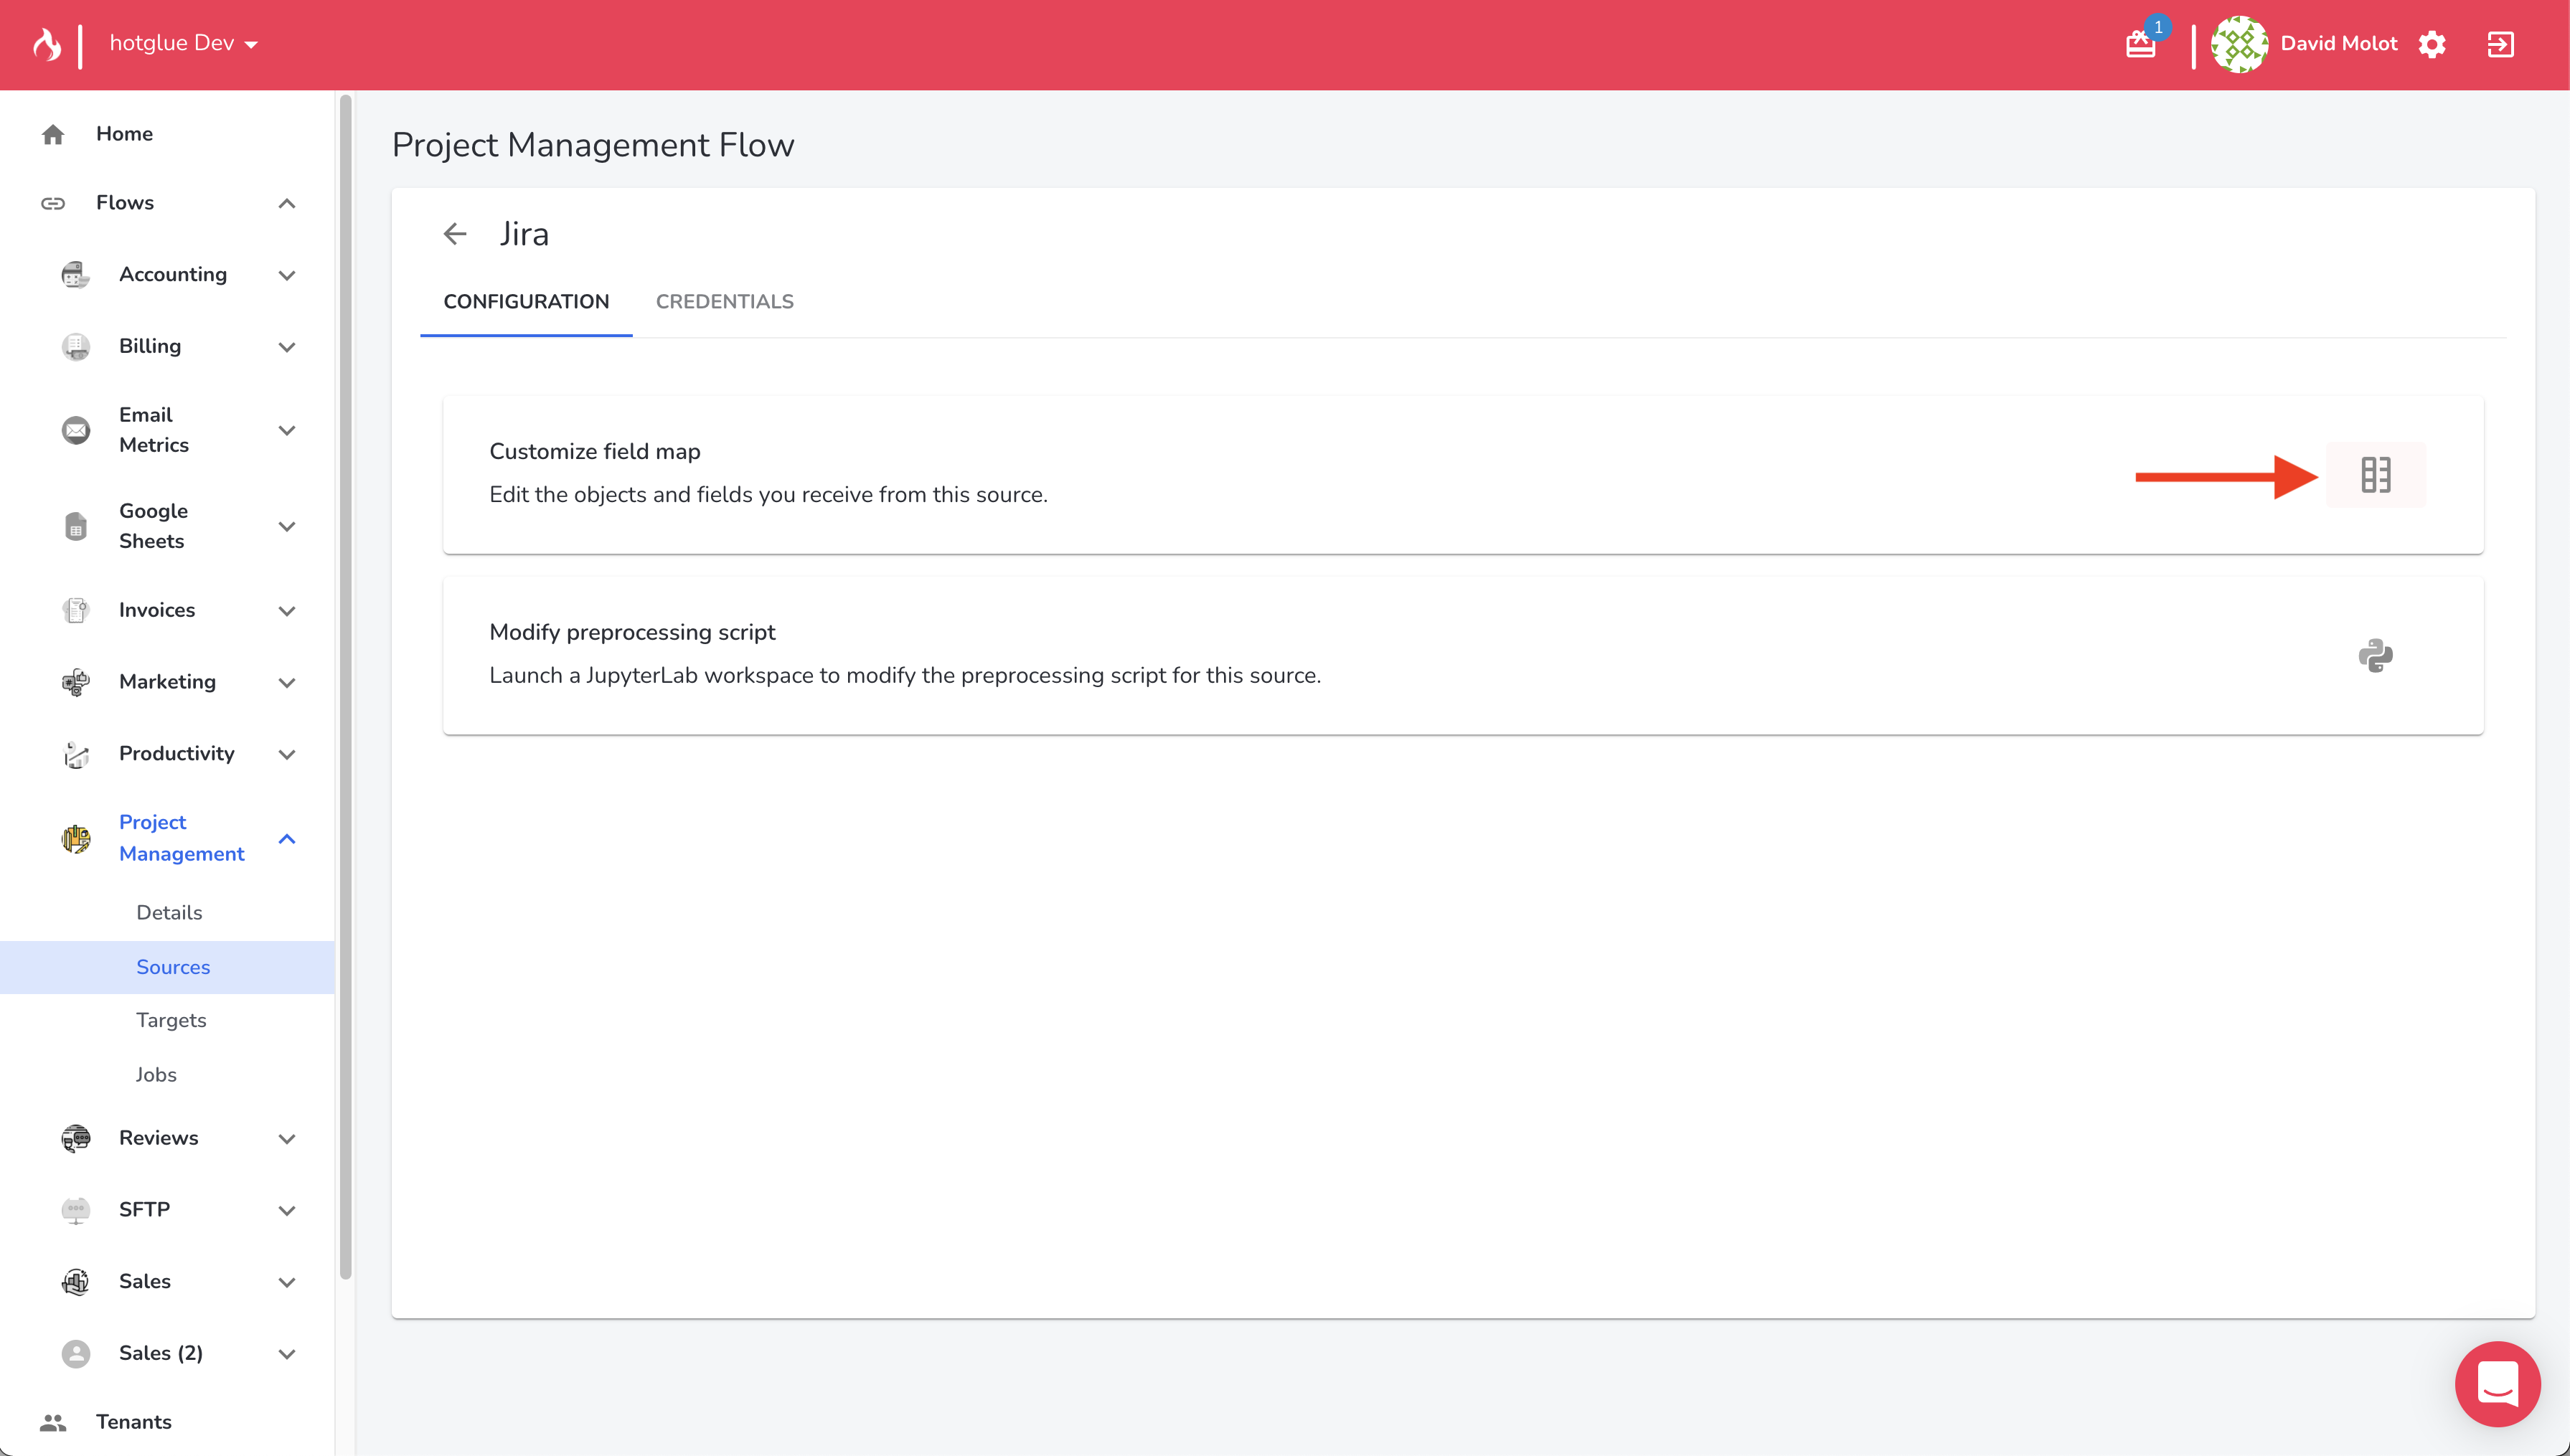The image size is (2570, 1456).
Task: Expand the Accounting flow
Action: tap(287, 275)
